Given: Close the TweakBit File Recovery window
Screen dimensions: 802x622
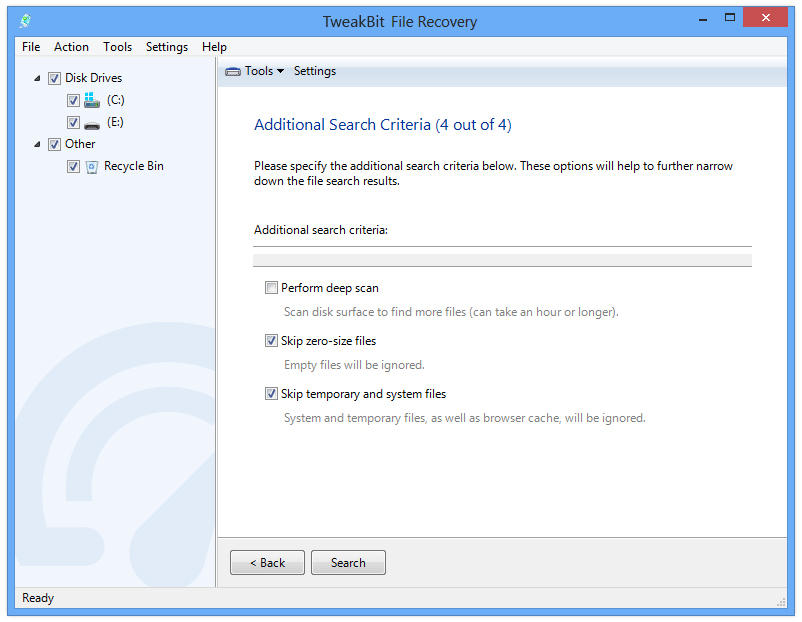Looking at the screenshot, I should [766, 17].
